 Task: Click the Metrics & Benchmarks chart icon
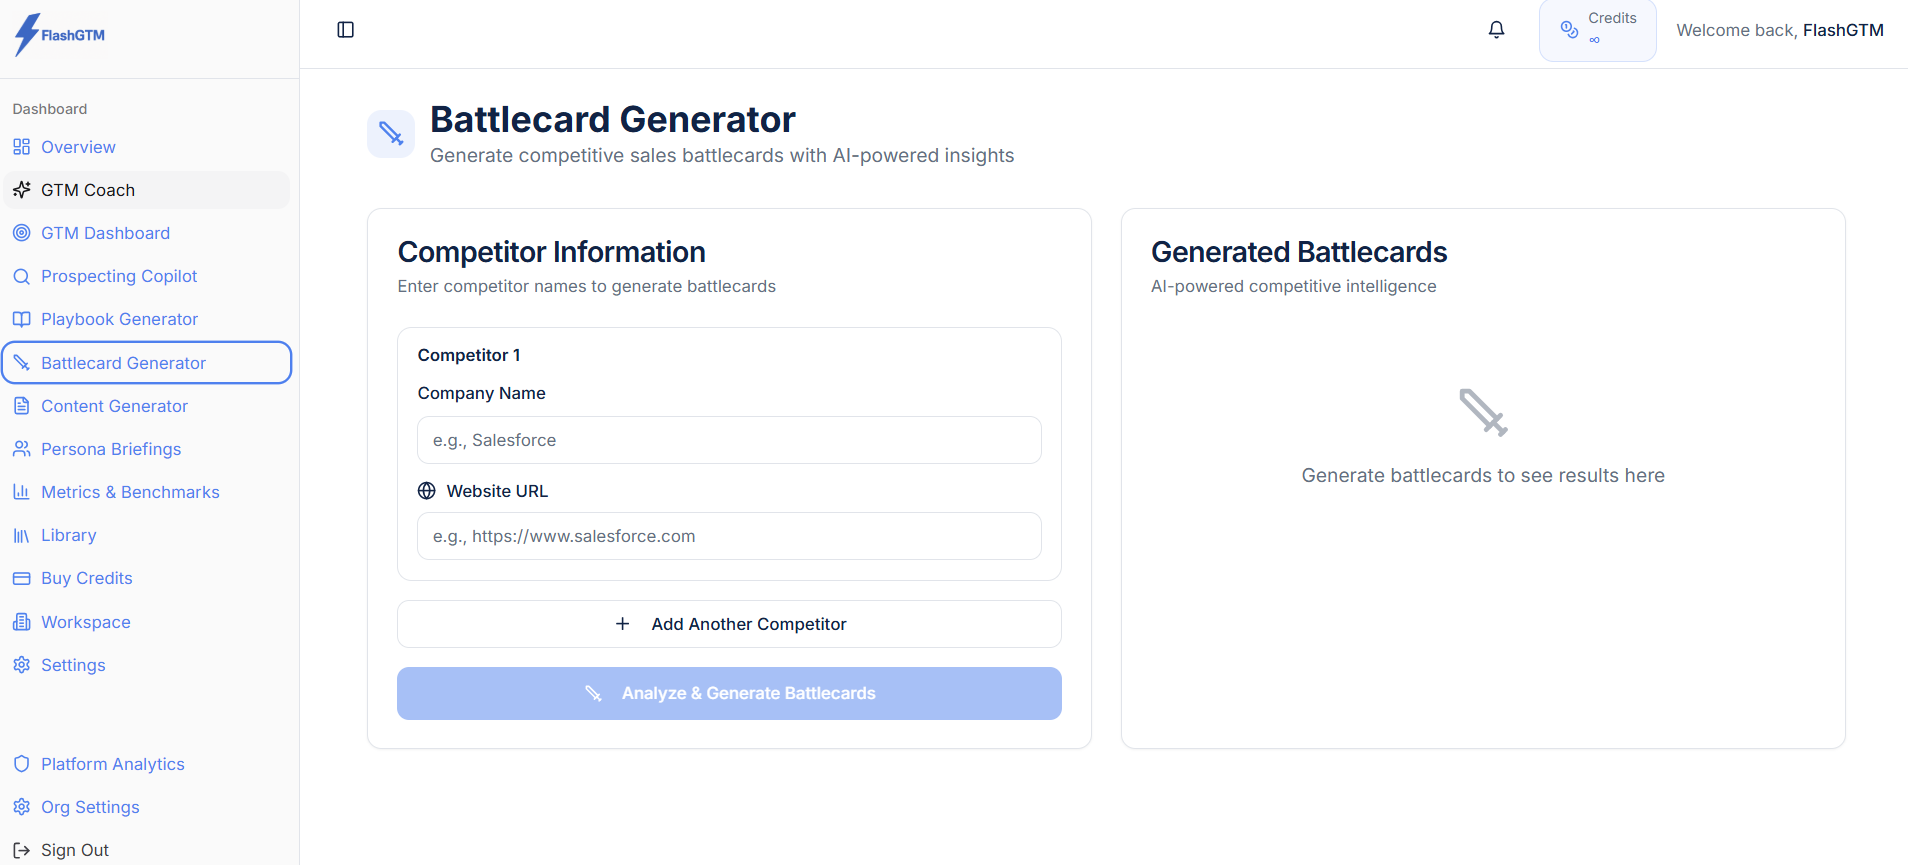22,492
